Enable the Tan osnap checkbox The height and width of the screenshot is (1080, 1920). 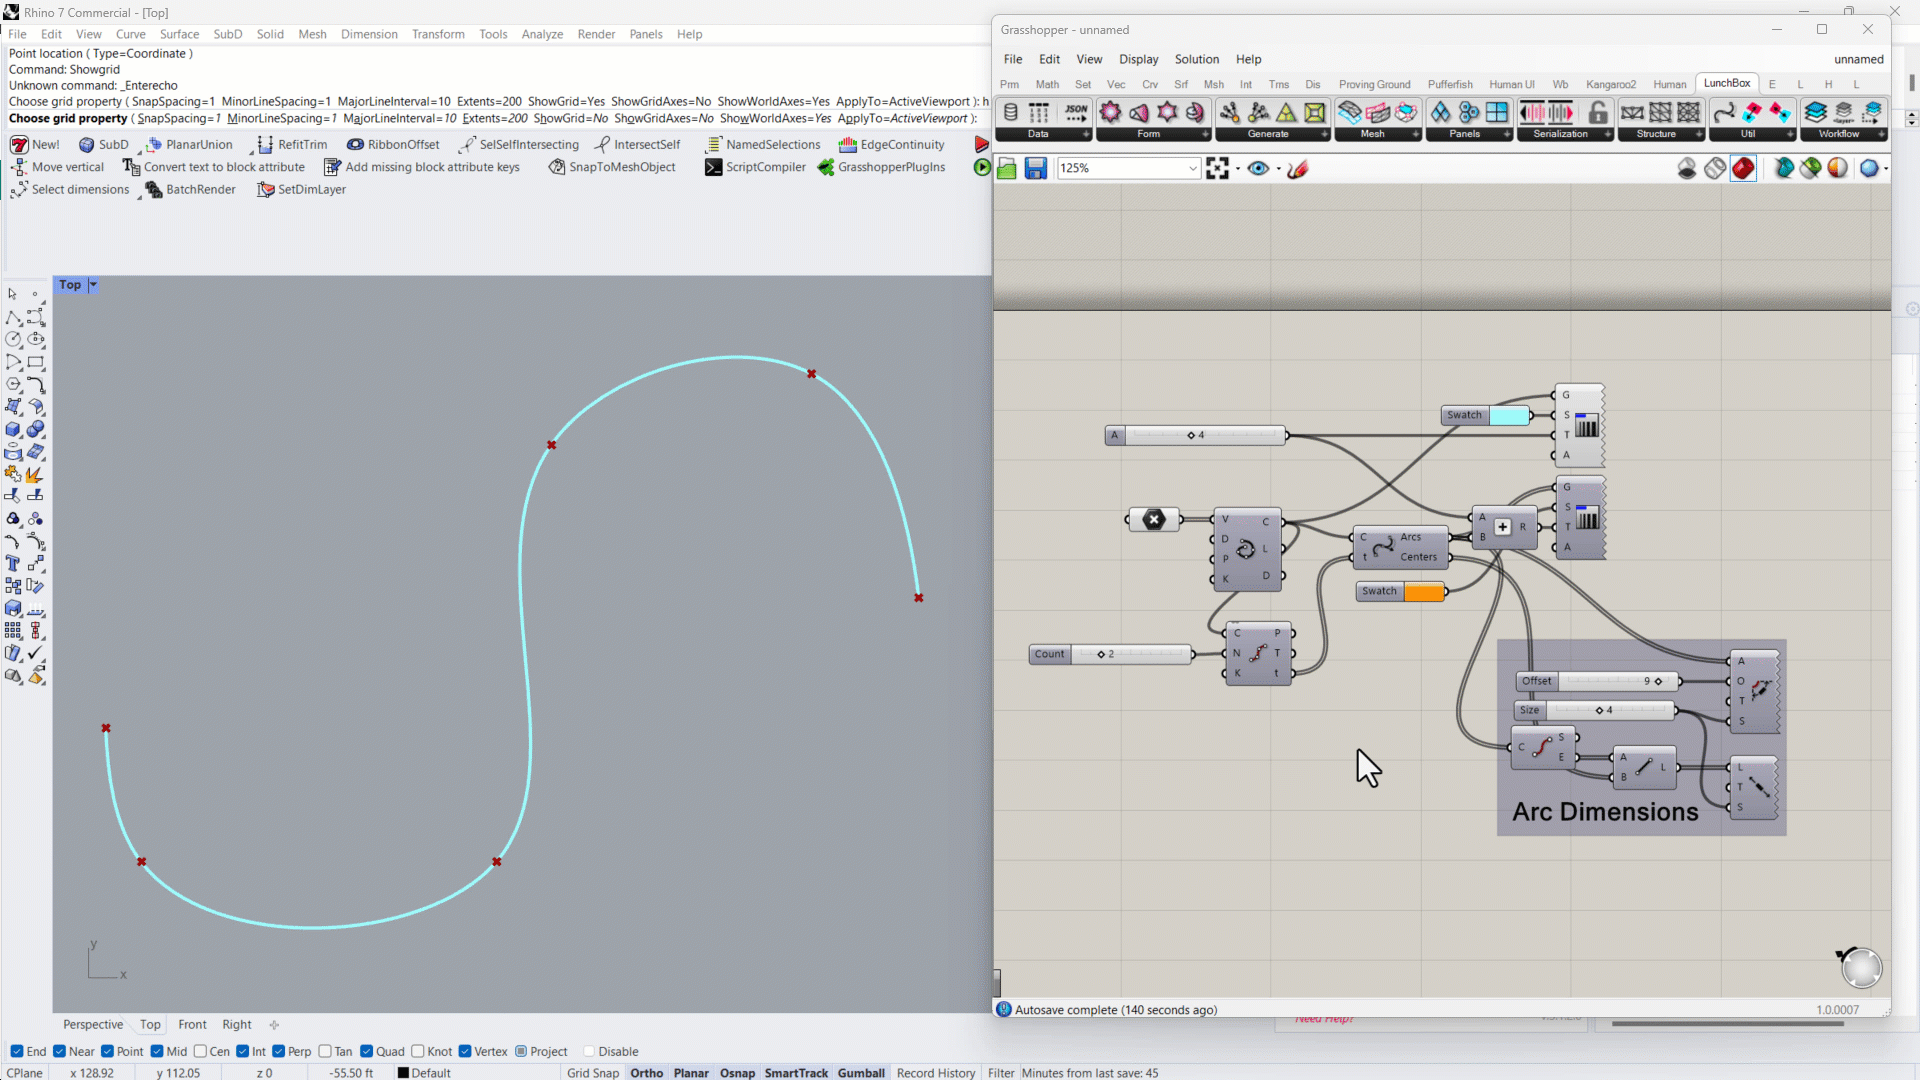[325, 1051]
